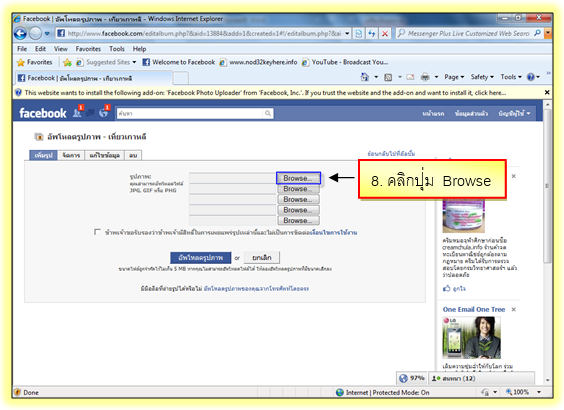Viewport: 564px width, 410px height.
Task: Expand the Page dropdown menu
Action: (x=454, y=77)
